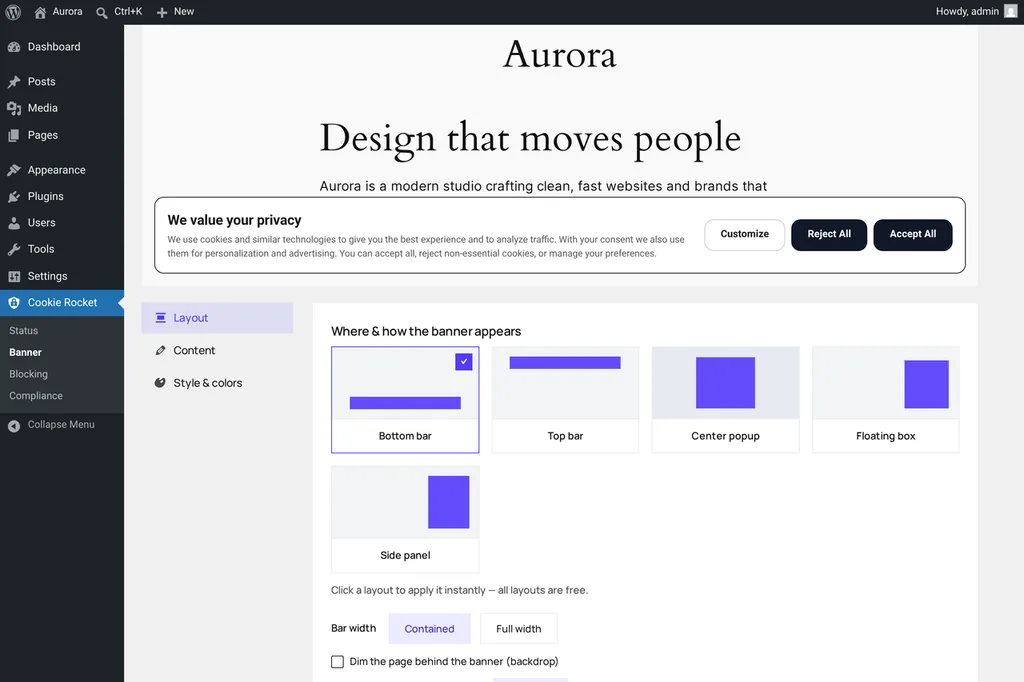Click Accept All in cookie banner
The height and width of the screenshot is (682, 1024).
(x=912, y=235)
